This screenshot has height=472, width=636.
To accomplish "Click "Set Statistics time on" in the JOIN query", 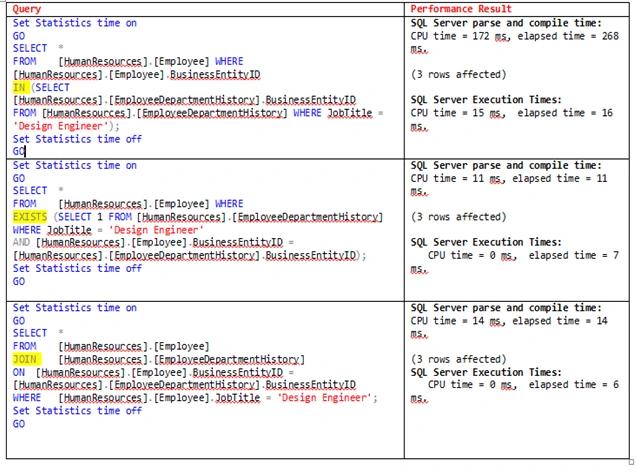I will (x=75, y=307).
